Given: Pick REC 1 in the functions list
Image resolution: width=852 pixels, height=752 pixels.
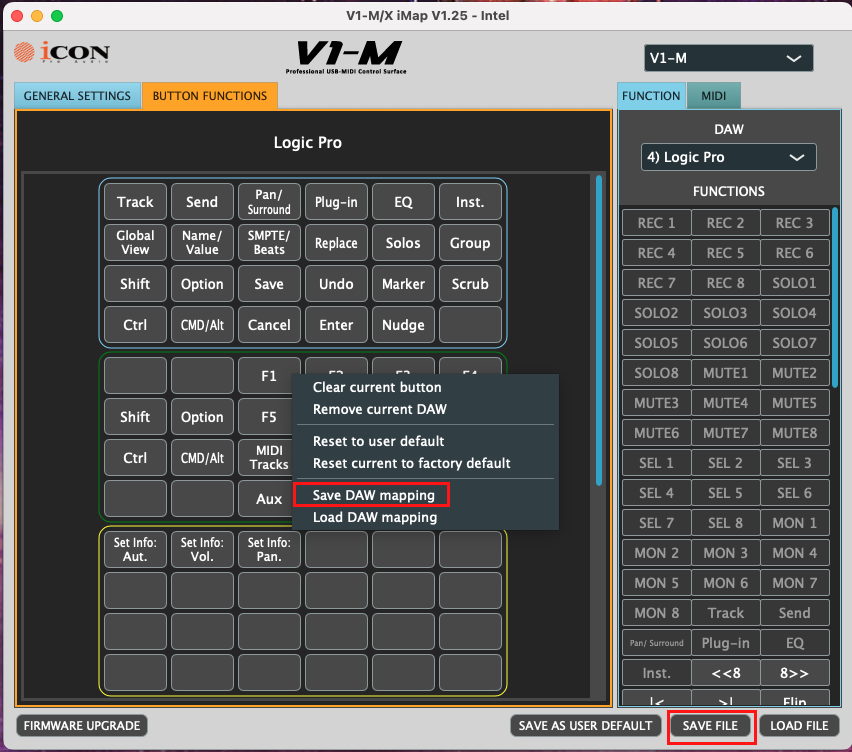Looking at the screenshot, I should pos(656,223).
